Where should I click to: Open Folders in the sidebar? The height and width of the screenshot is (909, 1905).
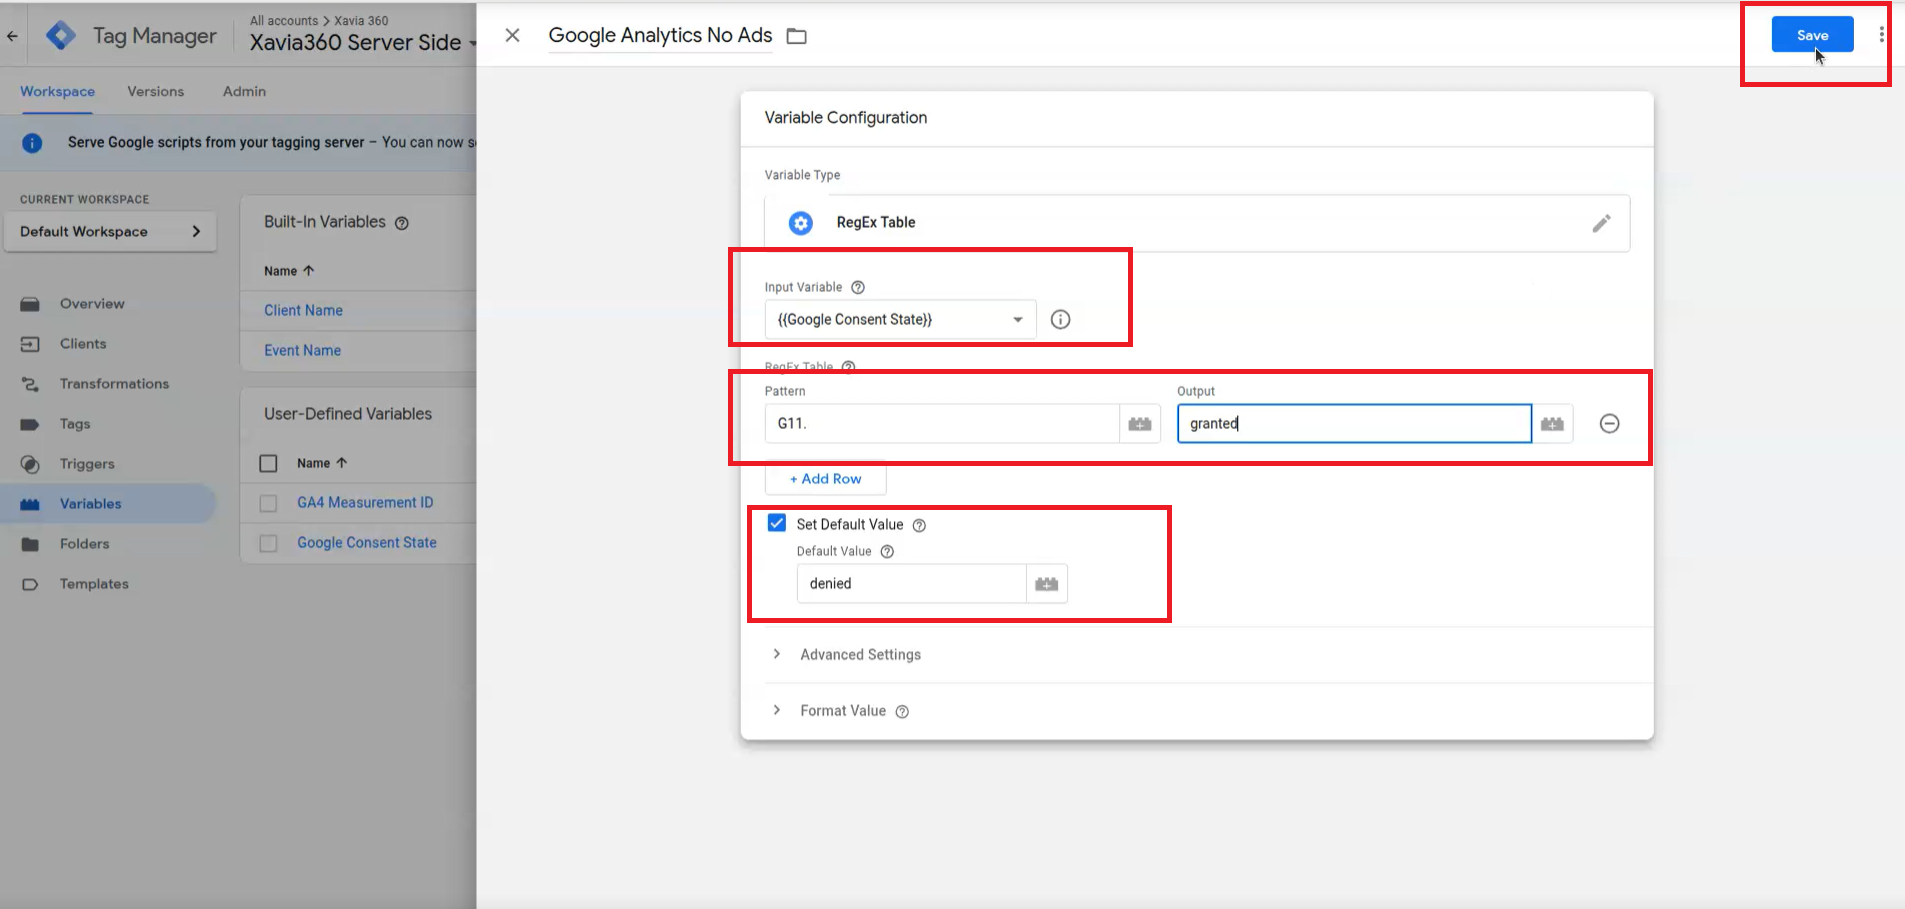click(85, 544)
